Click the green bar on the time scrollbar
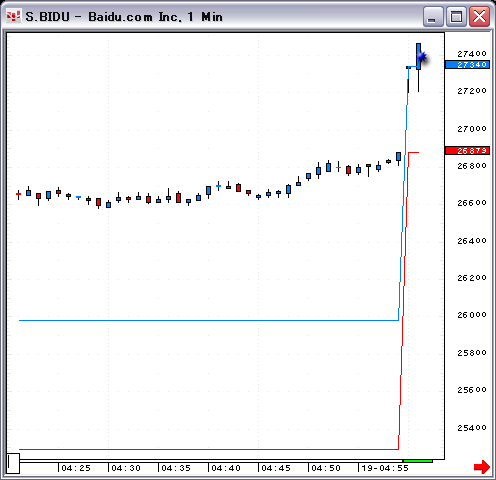The image size is (496, 480). (418, 461)
